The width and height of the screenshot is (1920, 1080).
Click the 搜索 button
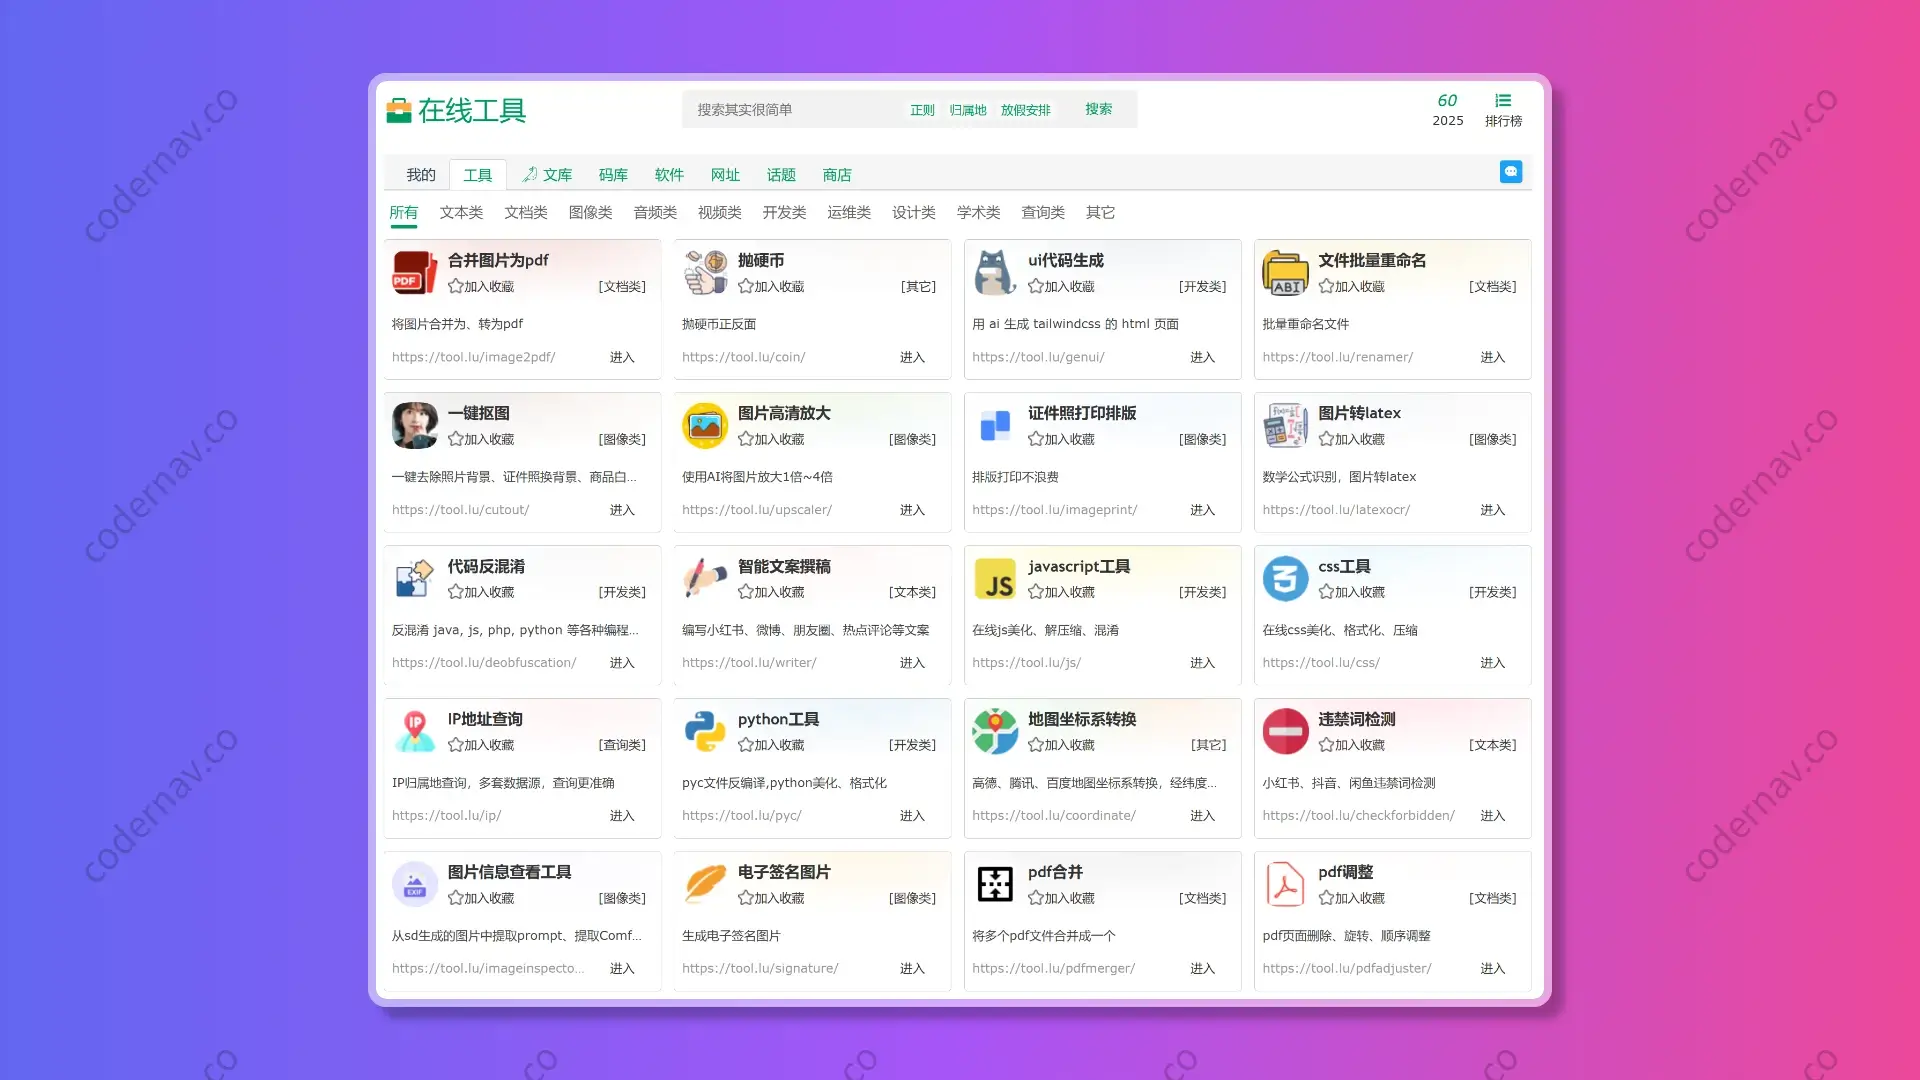tap(1098, 110)
